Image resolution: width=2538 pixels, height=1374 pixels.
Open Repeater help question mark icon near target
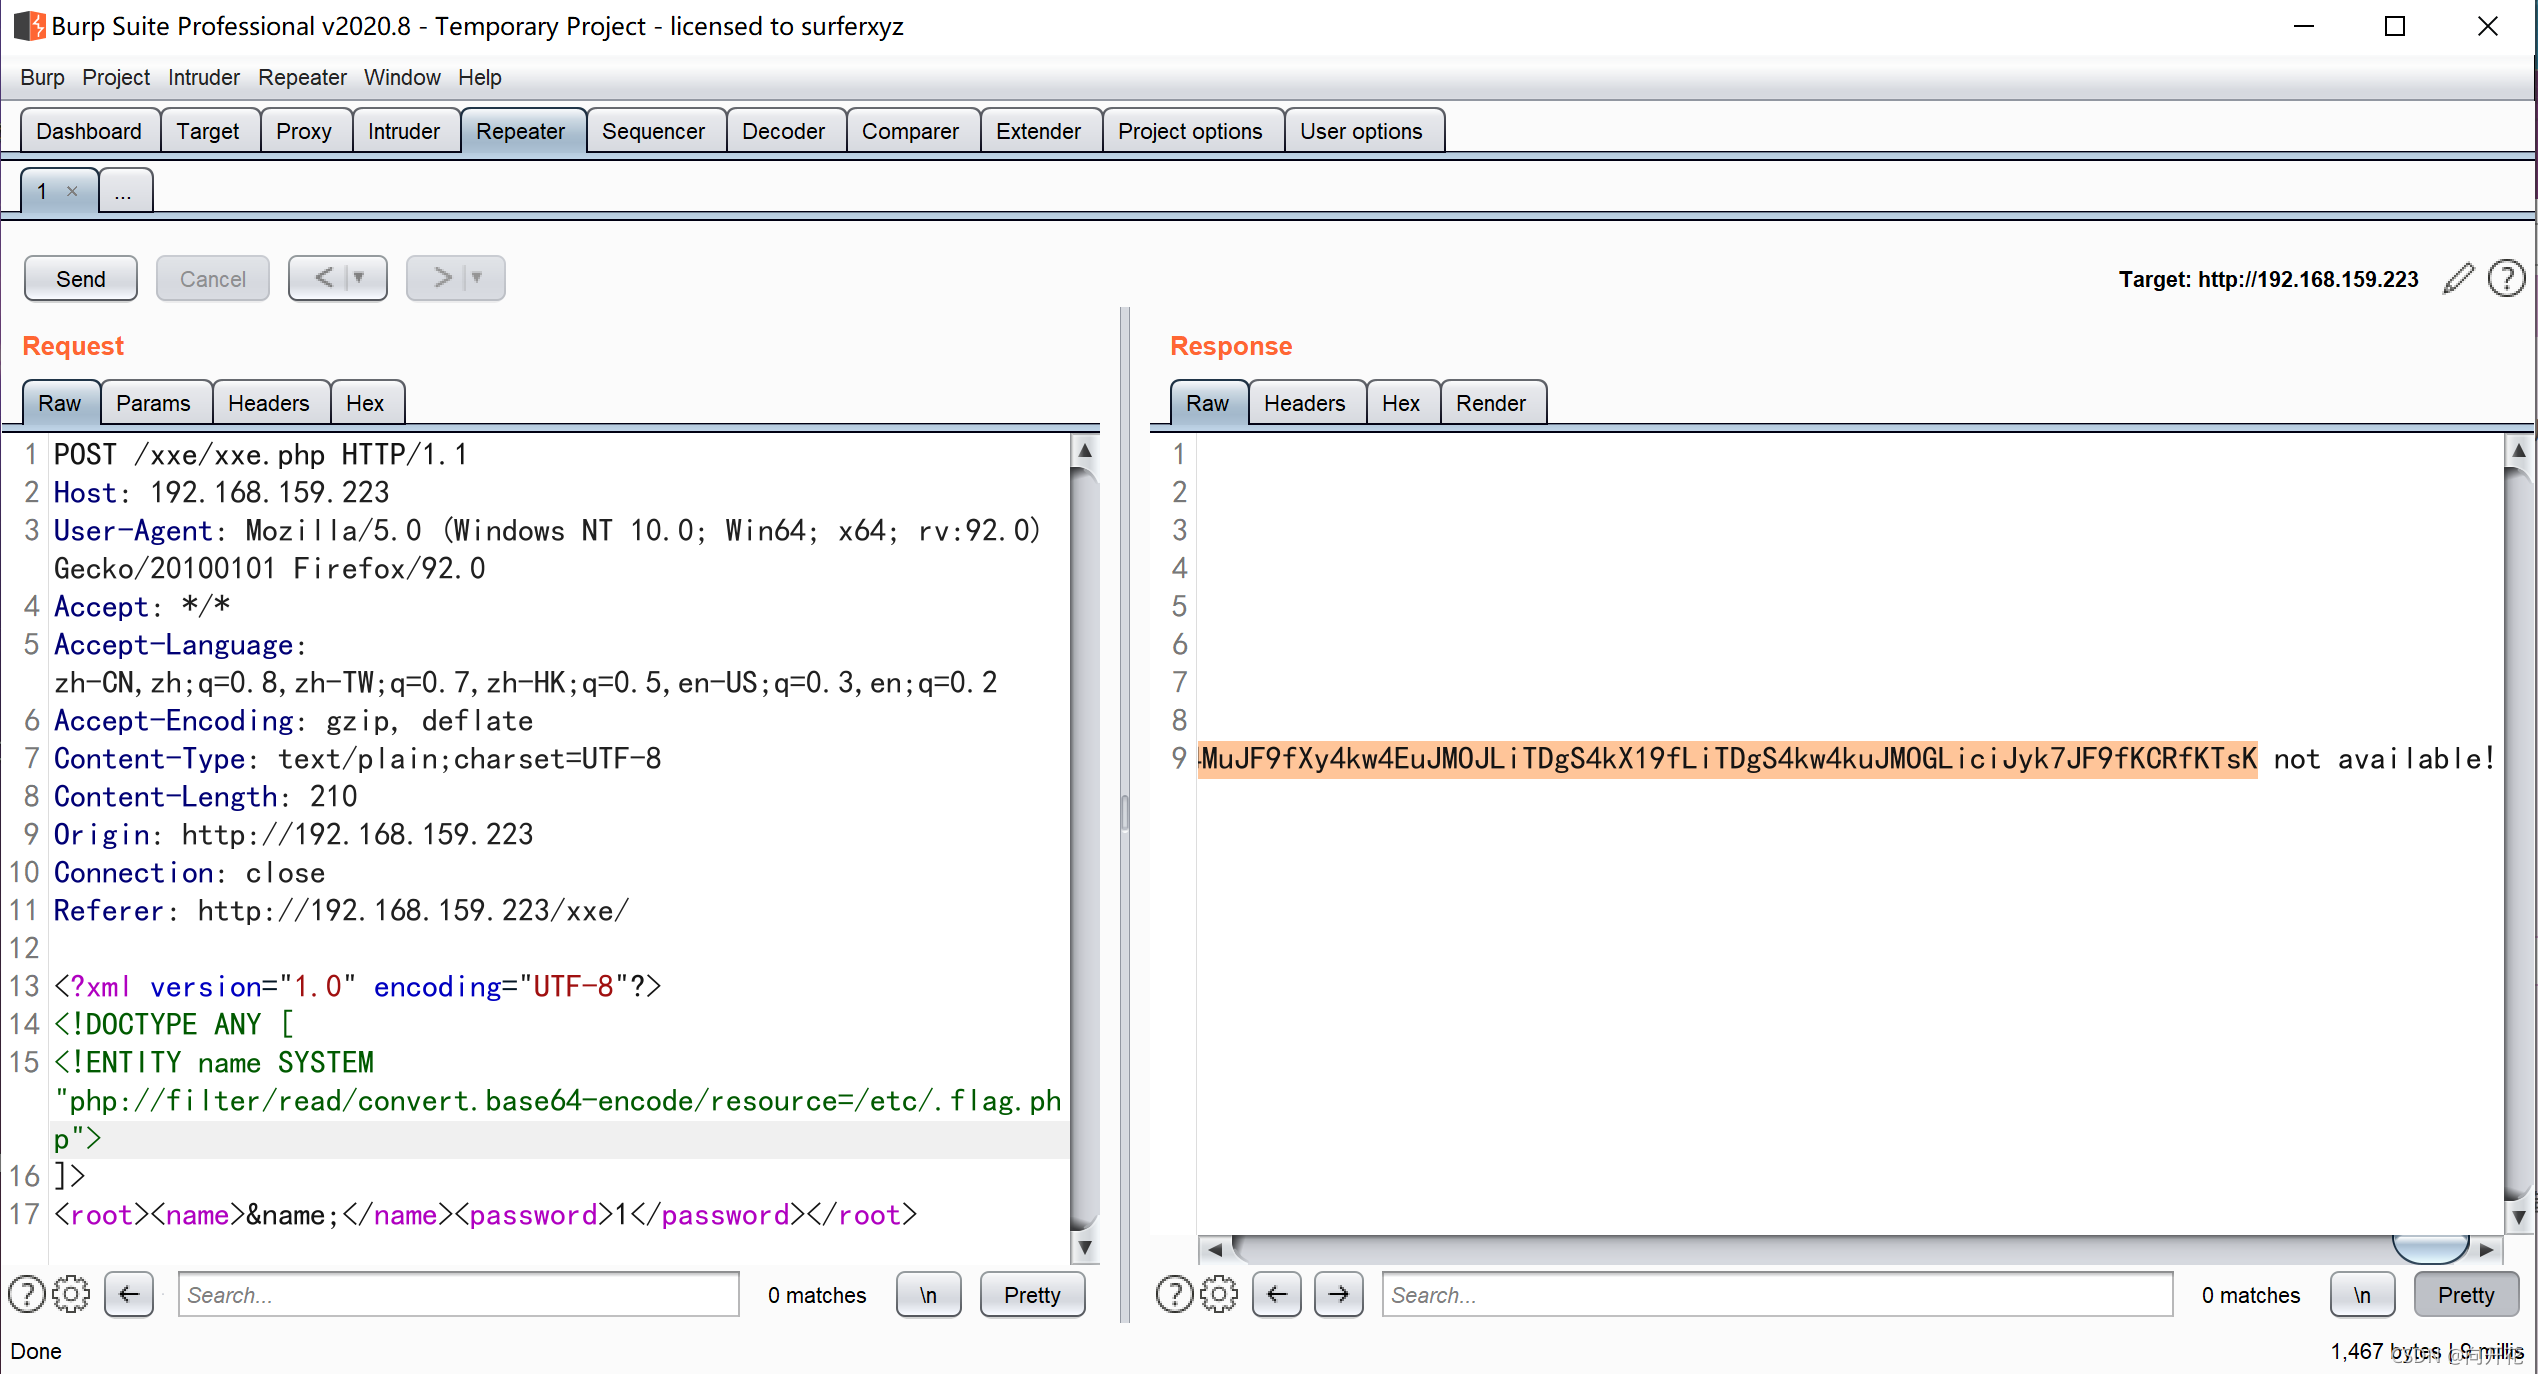pyautogui.click(x=2506, y=278)
